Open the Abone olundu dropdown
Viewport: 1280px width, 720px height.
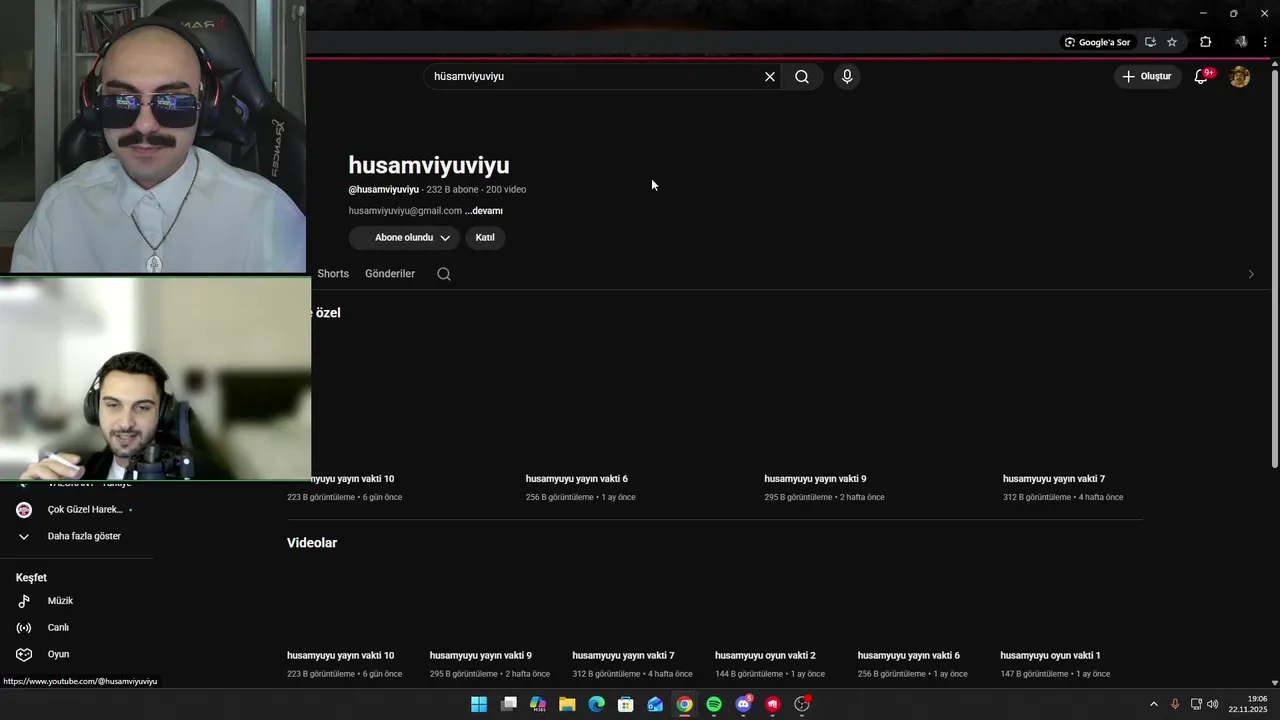point(404,238)
